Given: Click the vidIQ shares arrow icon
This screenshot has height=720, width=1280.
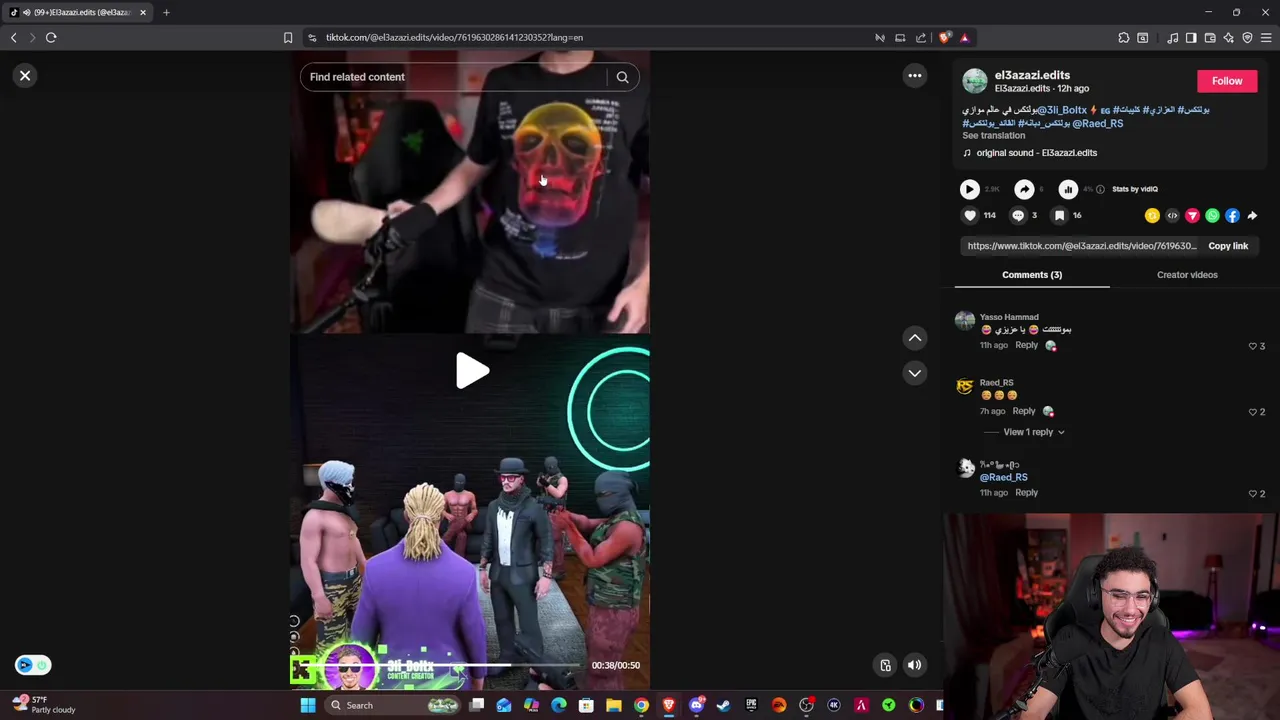Looking at the screenshot, I should point(1024,189).
